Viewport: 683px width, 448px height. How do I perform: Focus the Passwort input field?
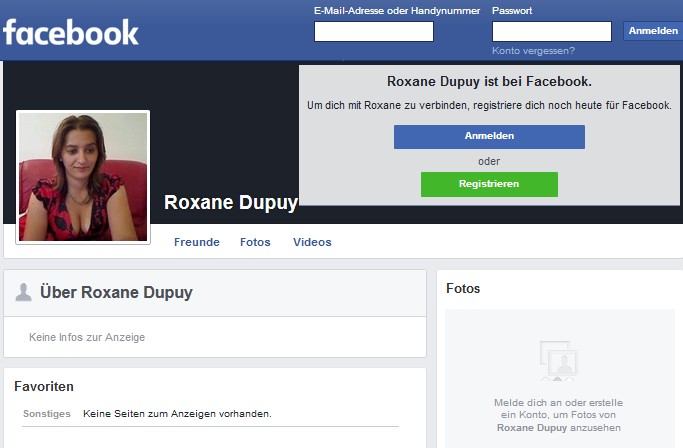(x=551, y=32)
